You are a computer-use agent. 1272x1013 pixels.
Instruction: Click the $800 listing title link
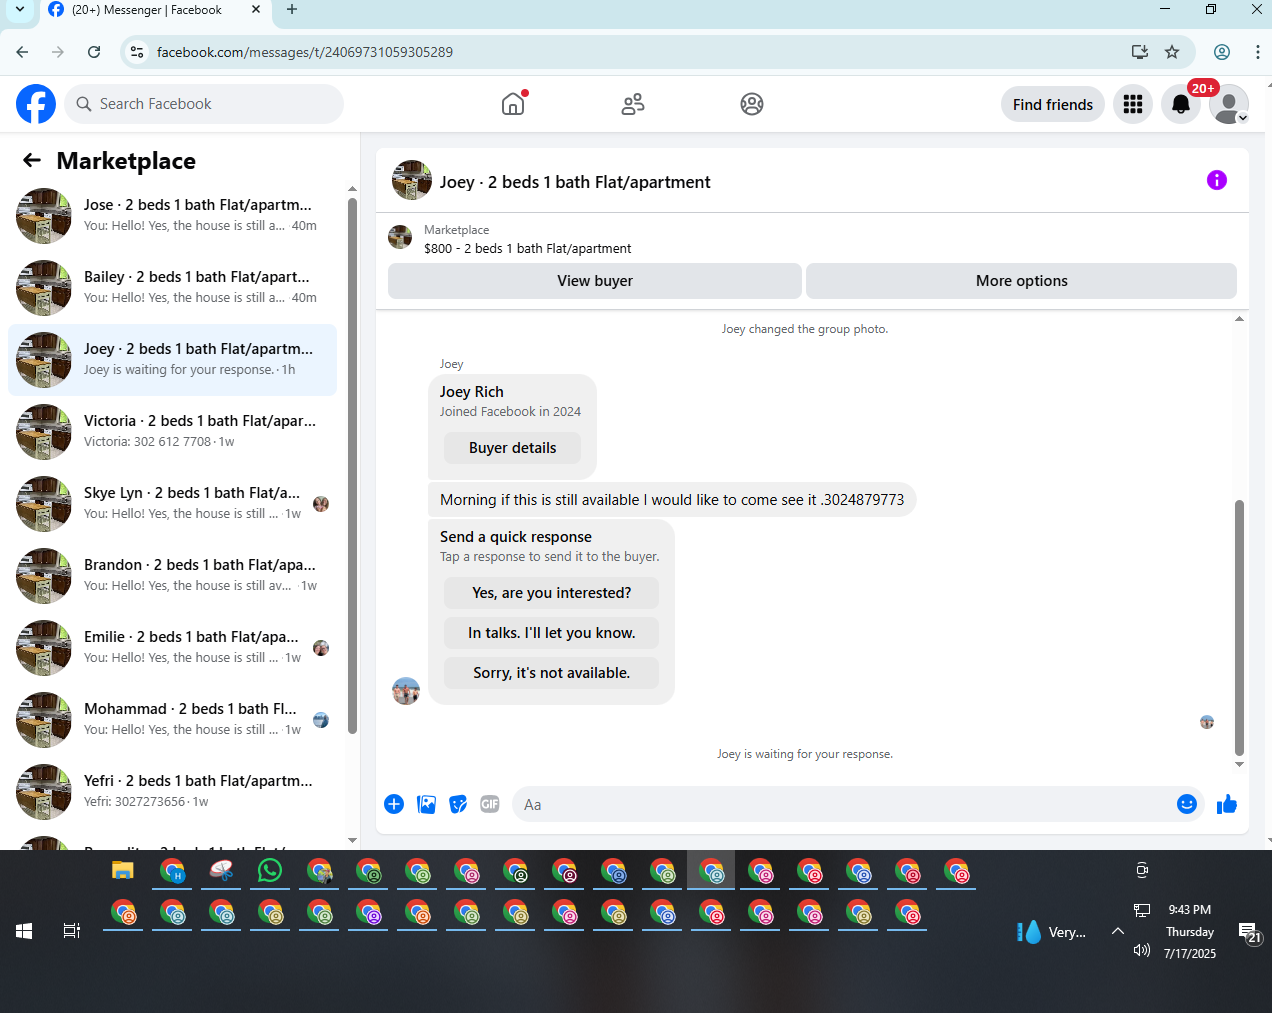(528, 248)
